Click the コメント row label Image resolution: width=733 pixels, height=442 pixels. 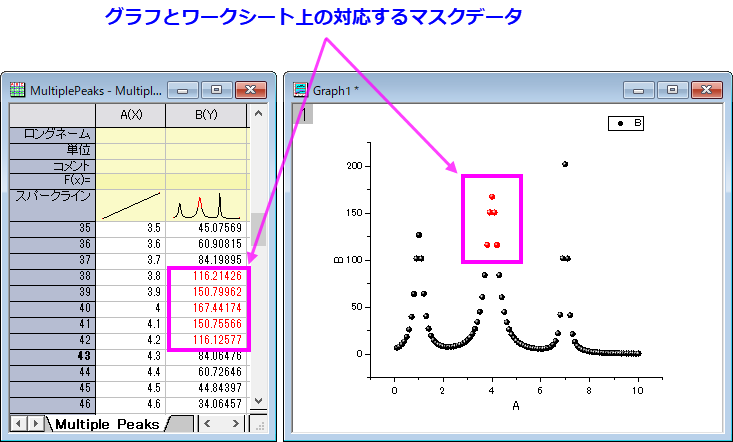coord(53,166)
